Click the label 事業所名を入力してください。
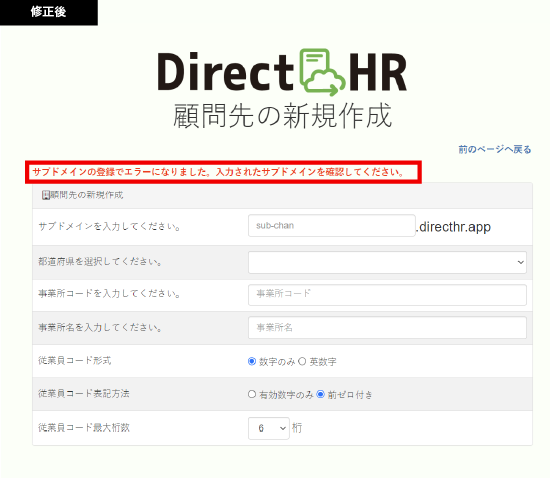 100,328
